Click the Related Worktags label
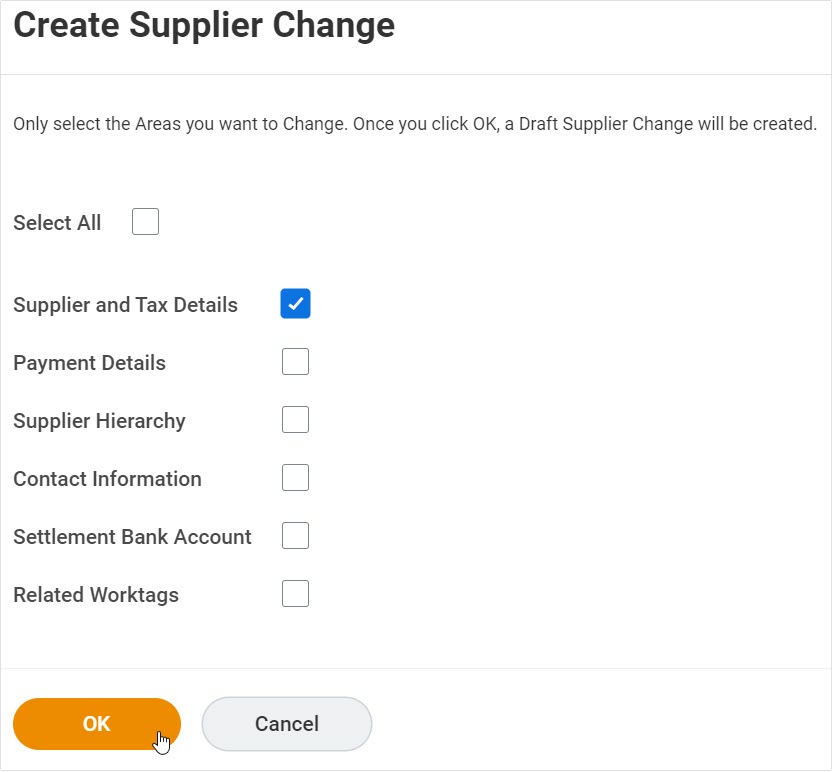Viewport: 833px width, 772px height. [x=95, y=594]
